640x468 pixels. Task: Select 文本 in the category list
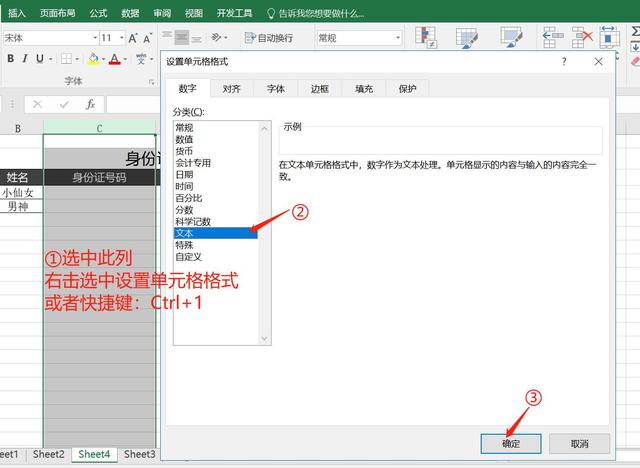click(216, 233)
